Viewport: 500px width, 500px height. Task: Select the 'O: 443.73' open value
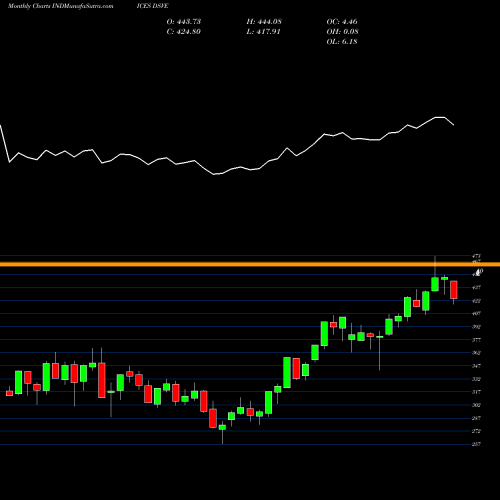click(184, 22)
